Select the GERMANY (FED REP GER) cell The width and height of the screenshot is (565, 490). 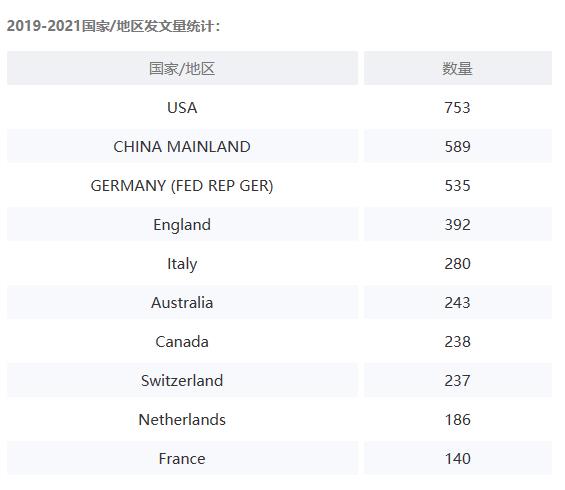click(x=182, y=186)
